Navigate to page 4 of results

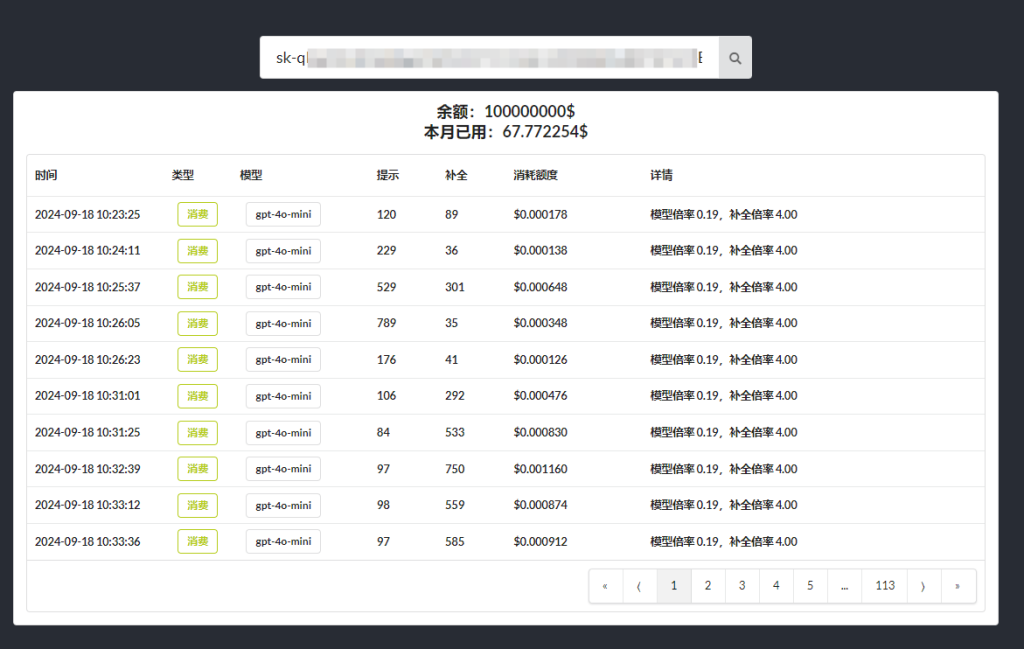pos(776,586)
